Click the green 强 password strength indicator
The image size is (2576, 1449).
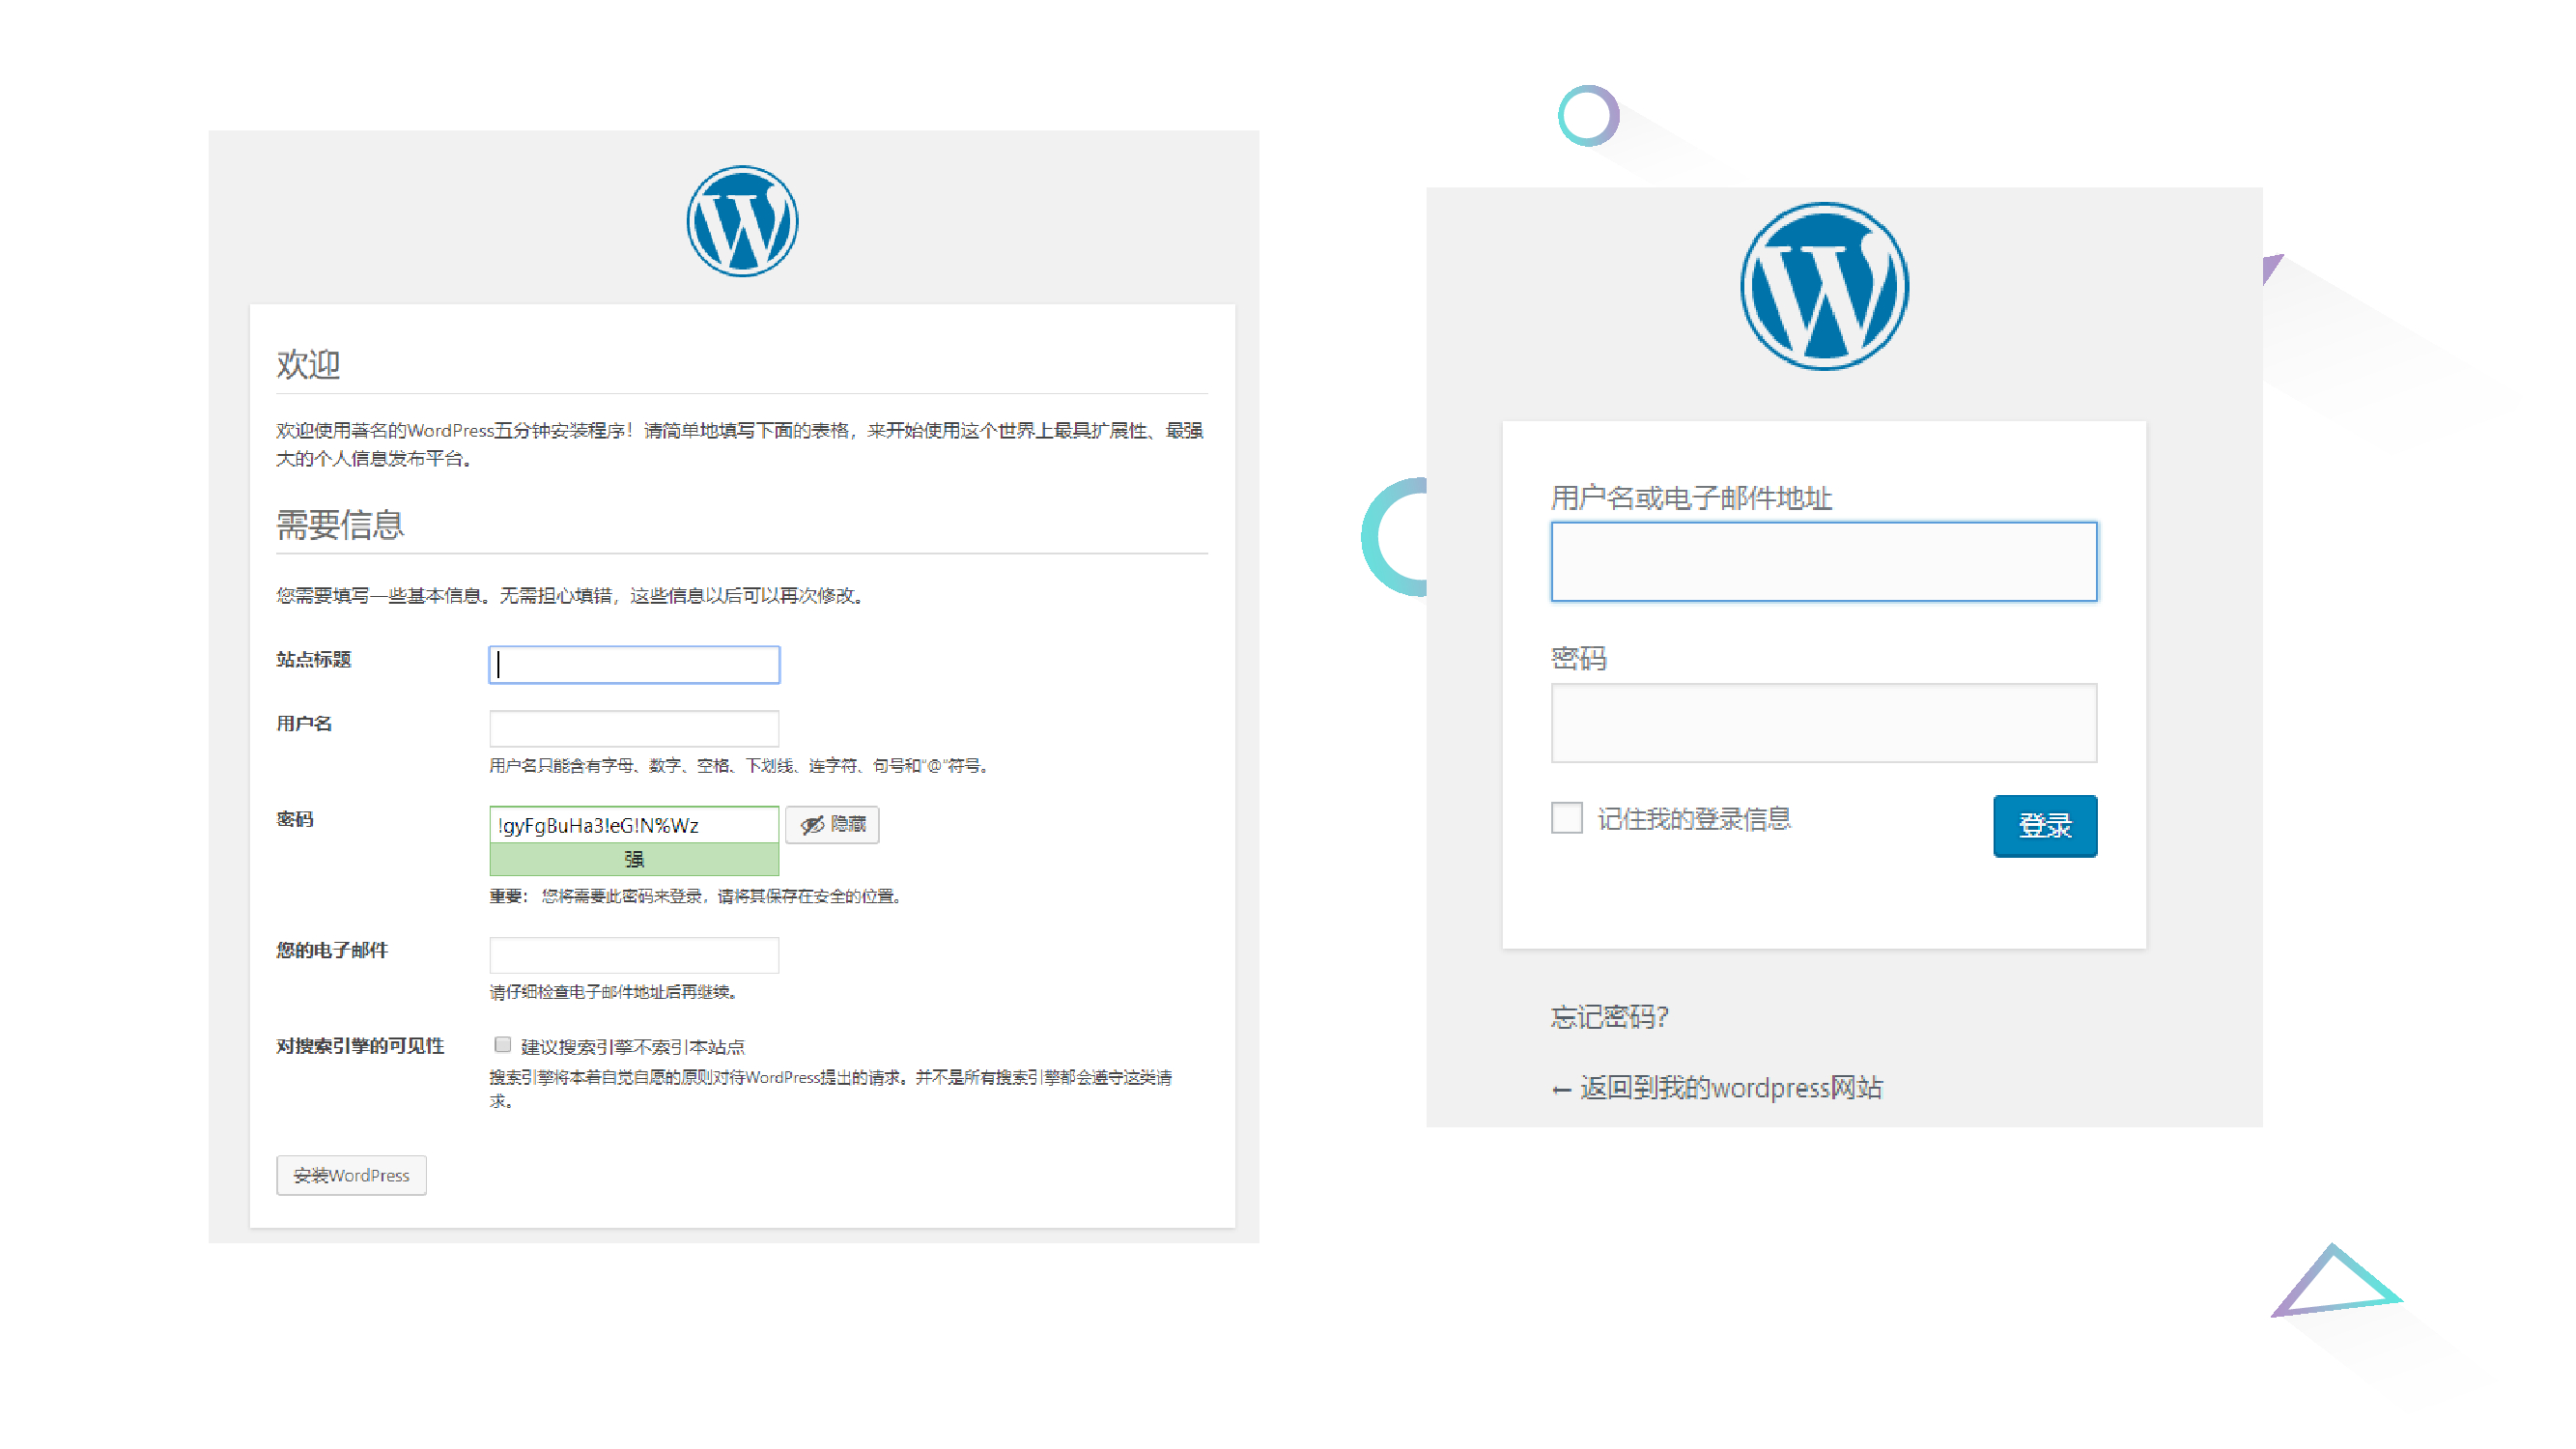click(634, 860)
